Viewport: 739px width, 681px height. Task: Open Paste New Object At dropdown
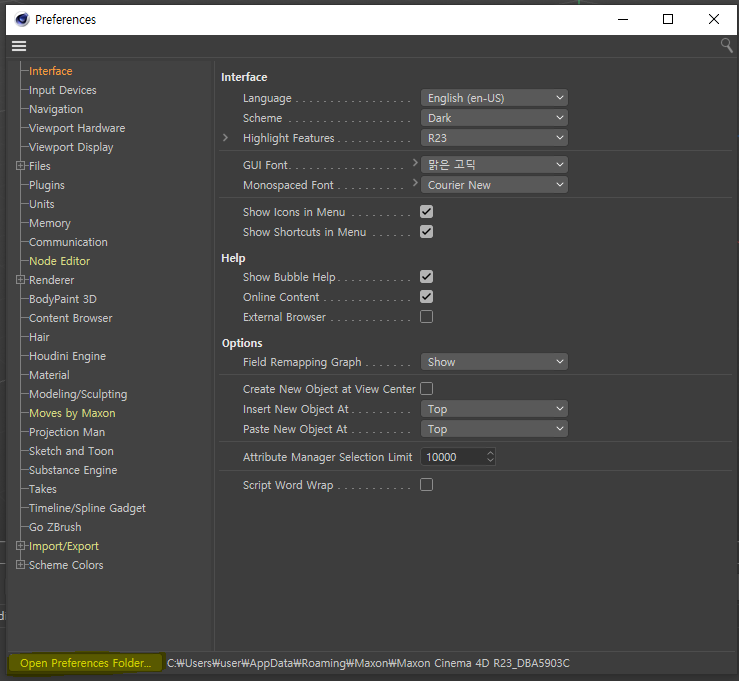click(x=494, y=429)
